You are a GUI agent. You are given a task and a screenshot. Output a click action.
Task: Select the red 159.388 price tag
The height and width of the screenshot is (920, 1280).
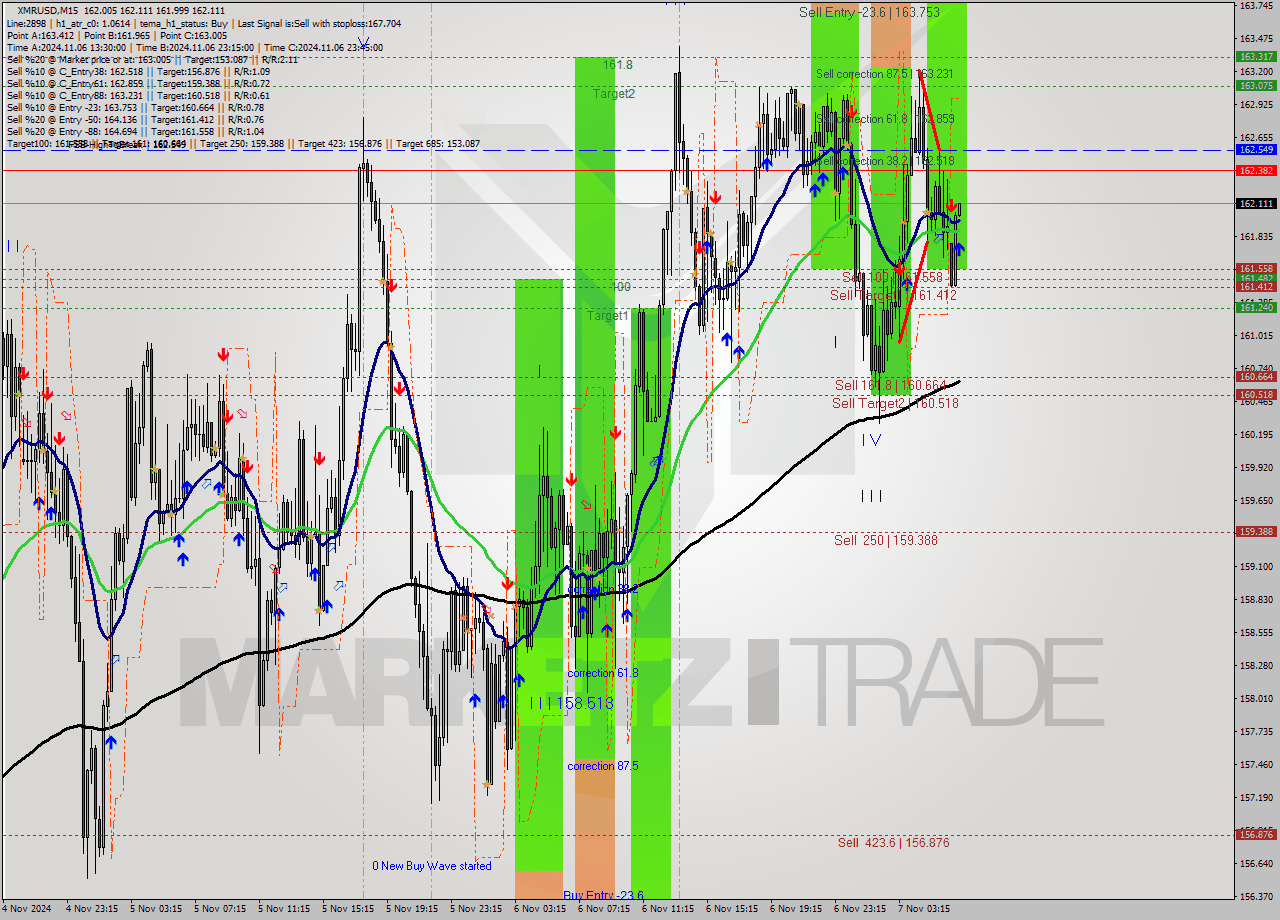click(1256, 531)
